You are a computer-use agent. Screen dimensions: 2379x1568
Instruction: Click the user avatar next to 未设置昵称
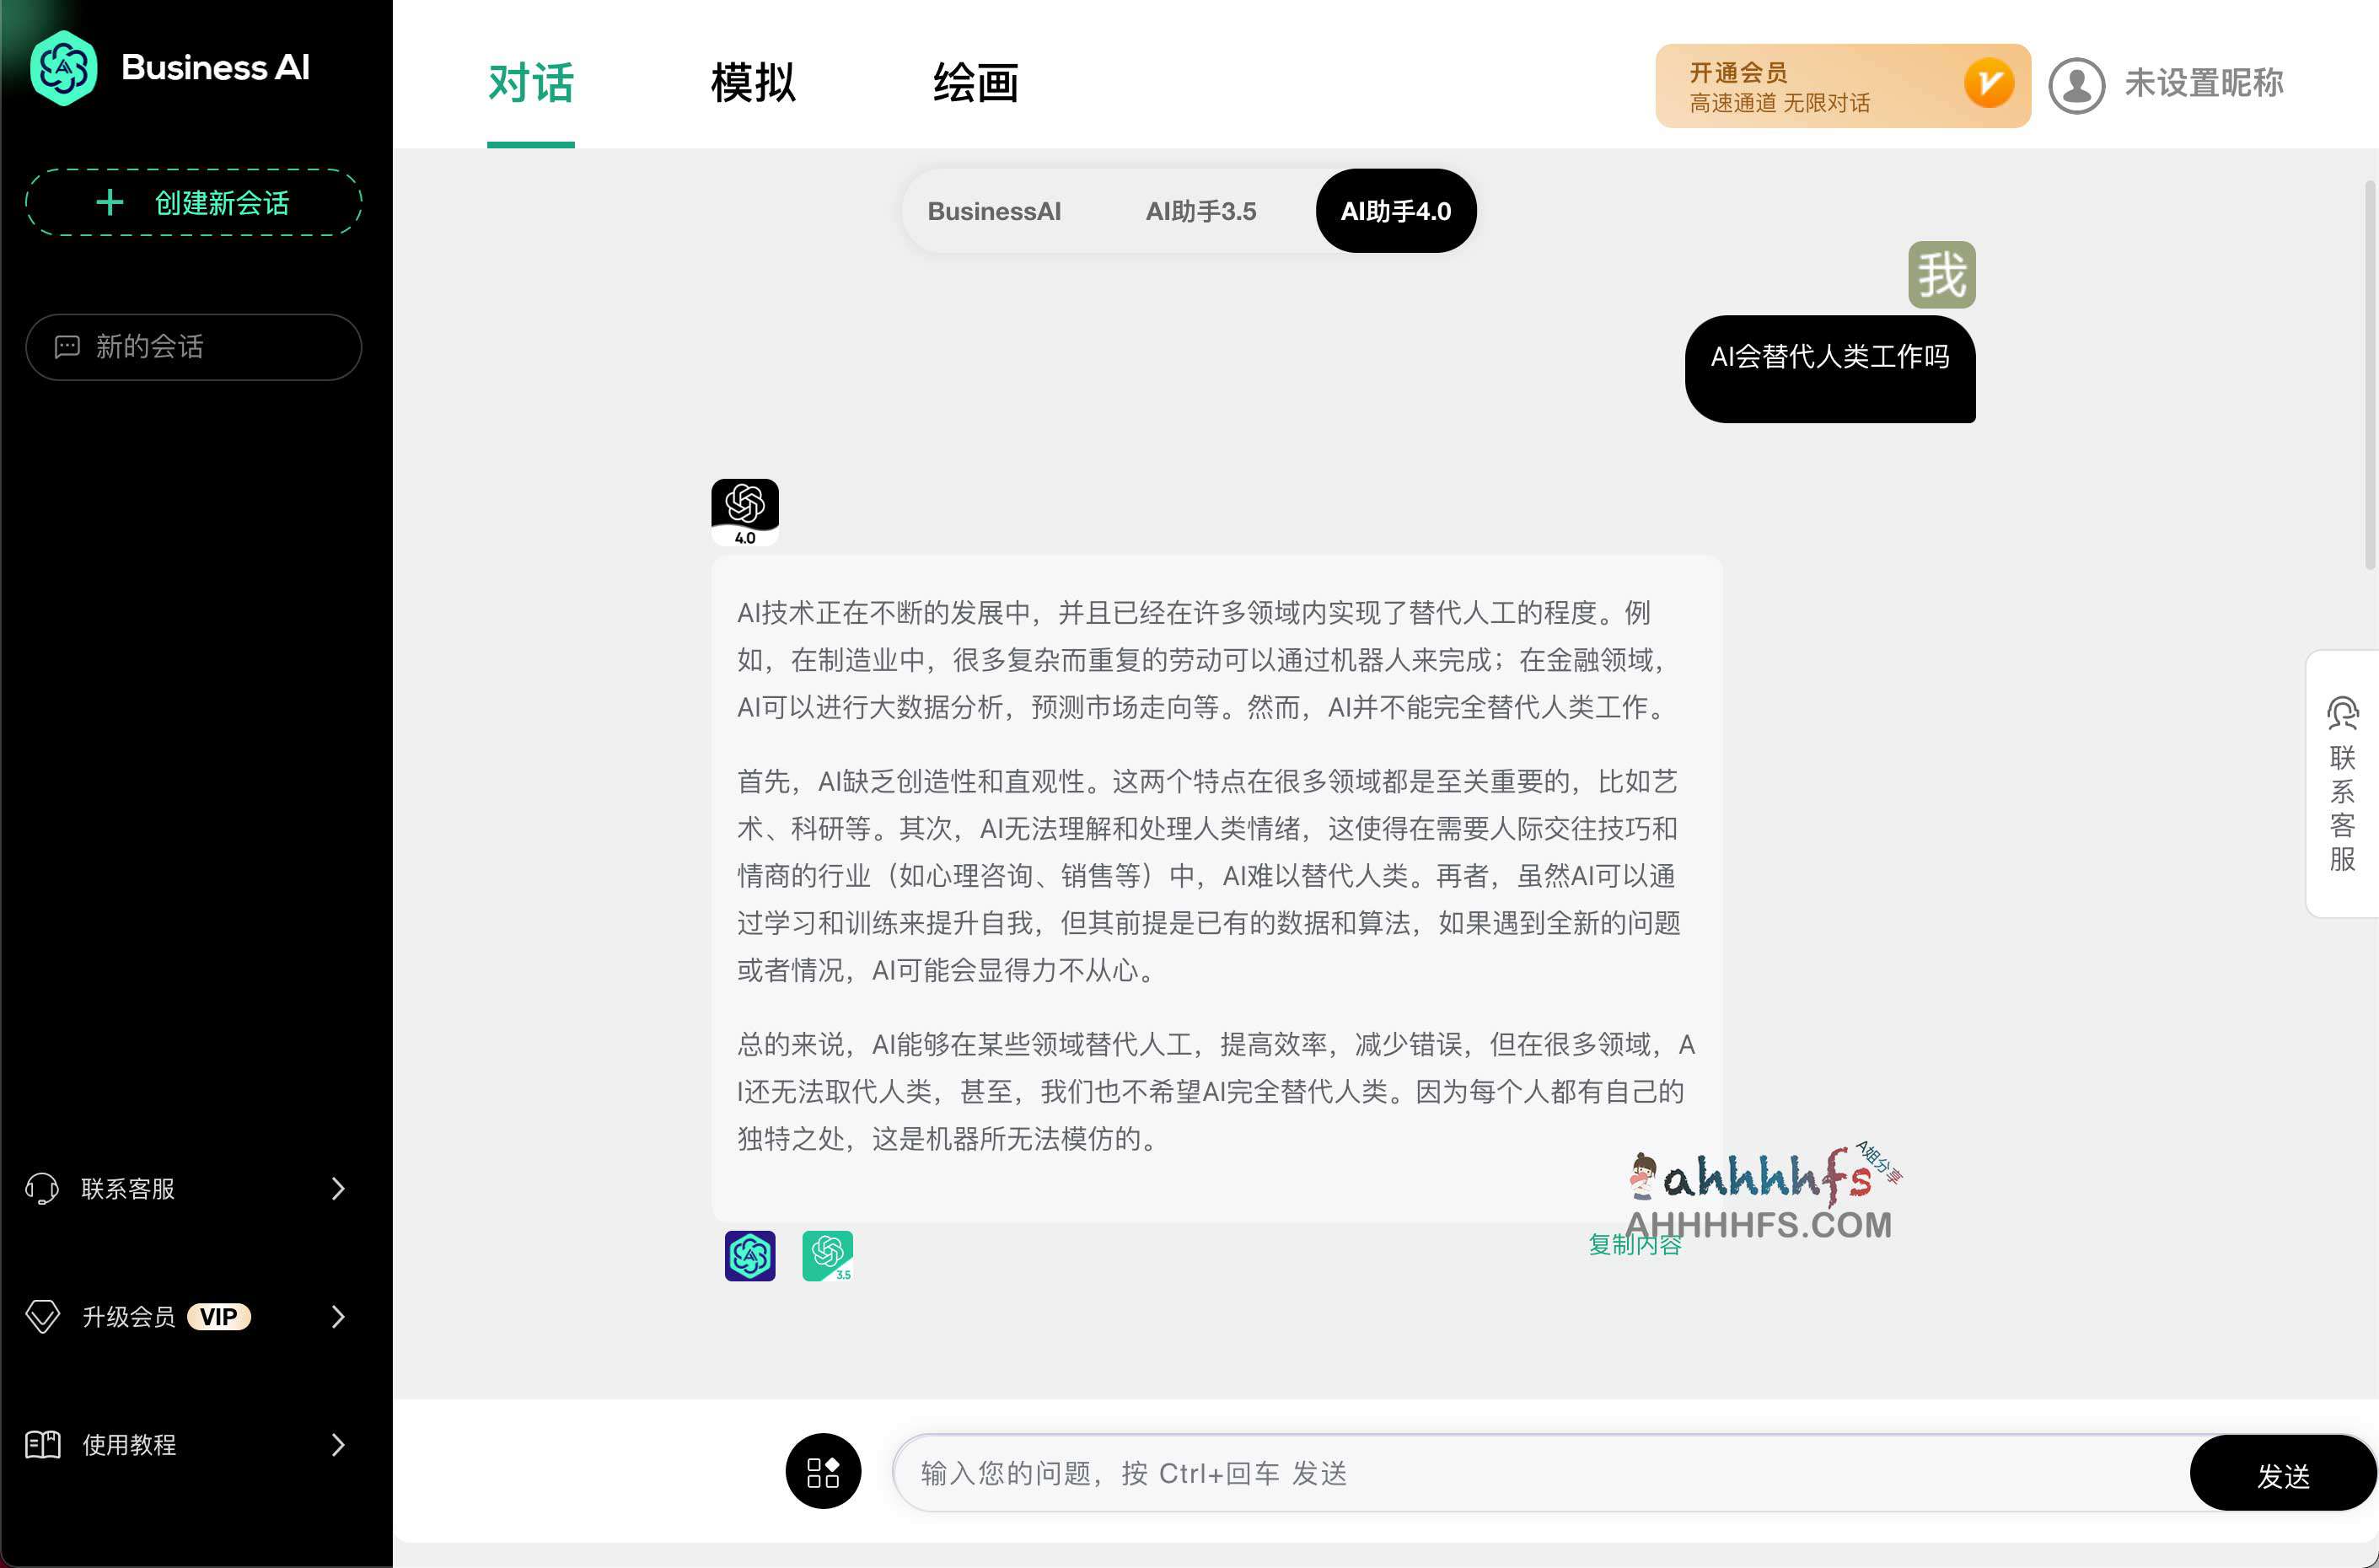2077,84
